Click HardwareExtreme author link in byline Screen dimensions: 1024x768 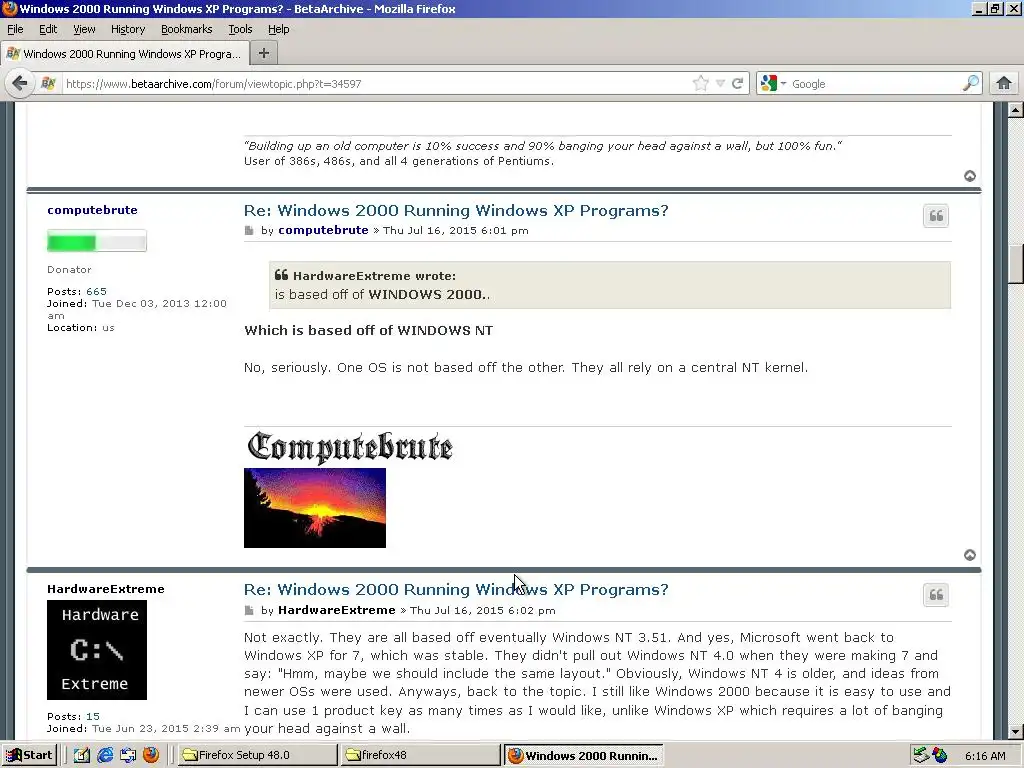coord(336,610)
